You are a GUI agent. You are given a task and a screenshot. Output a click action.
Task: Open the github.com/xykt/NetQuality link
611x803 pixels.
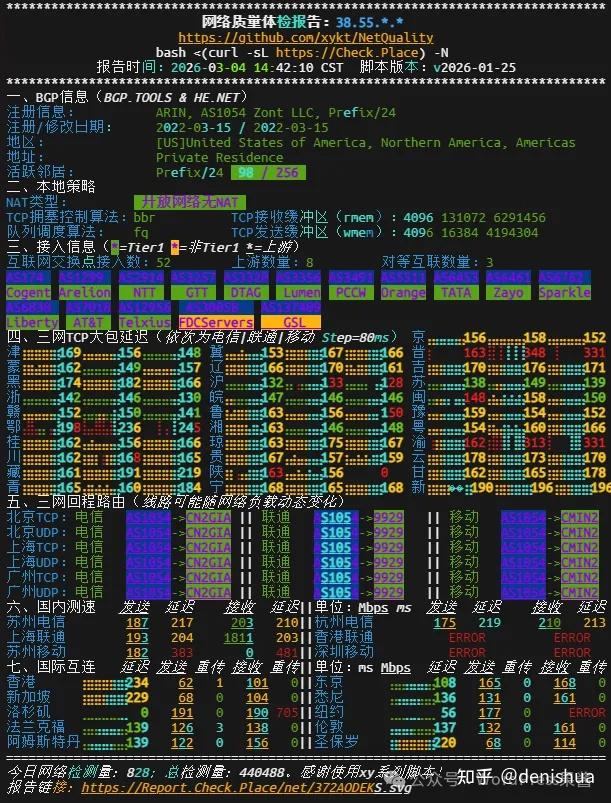[x=306, y=37]
